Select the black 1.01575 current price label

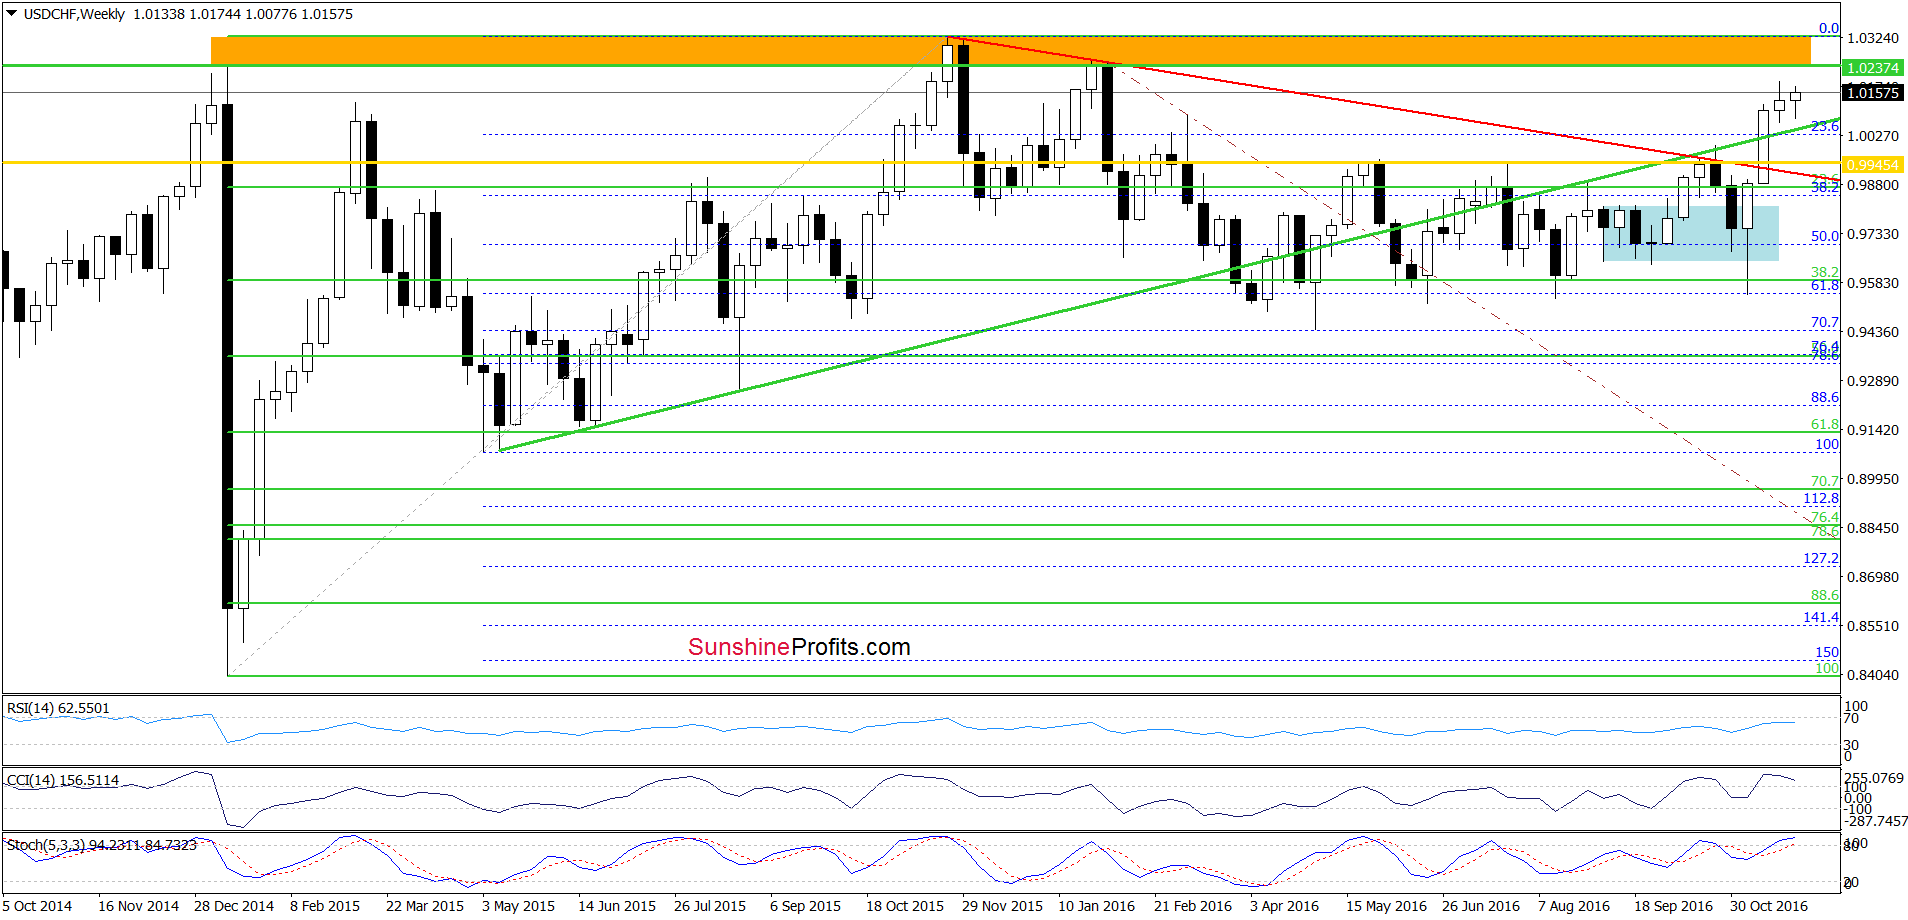click(x=1872, y=93)
